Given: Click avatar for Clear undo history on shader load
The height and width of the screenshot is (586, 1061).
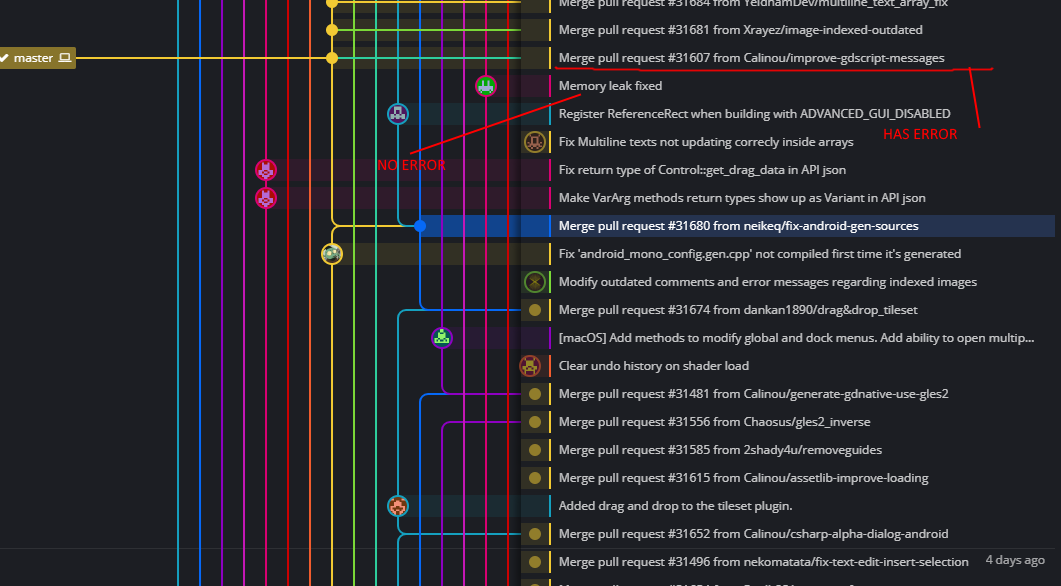Looking at the screenshot, I should pos(530,365).
